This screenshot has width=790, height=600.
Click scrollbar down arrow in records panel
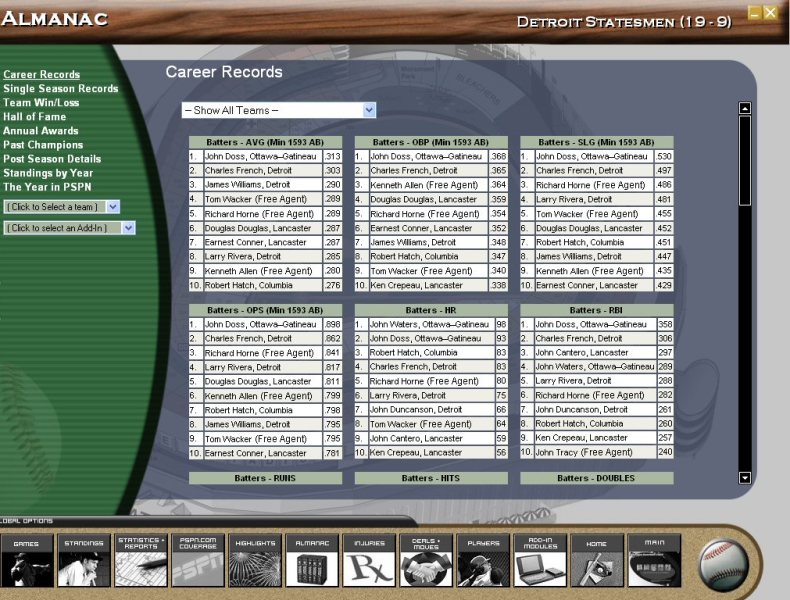click(744, 478)
